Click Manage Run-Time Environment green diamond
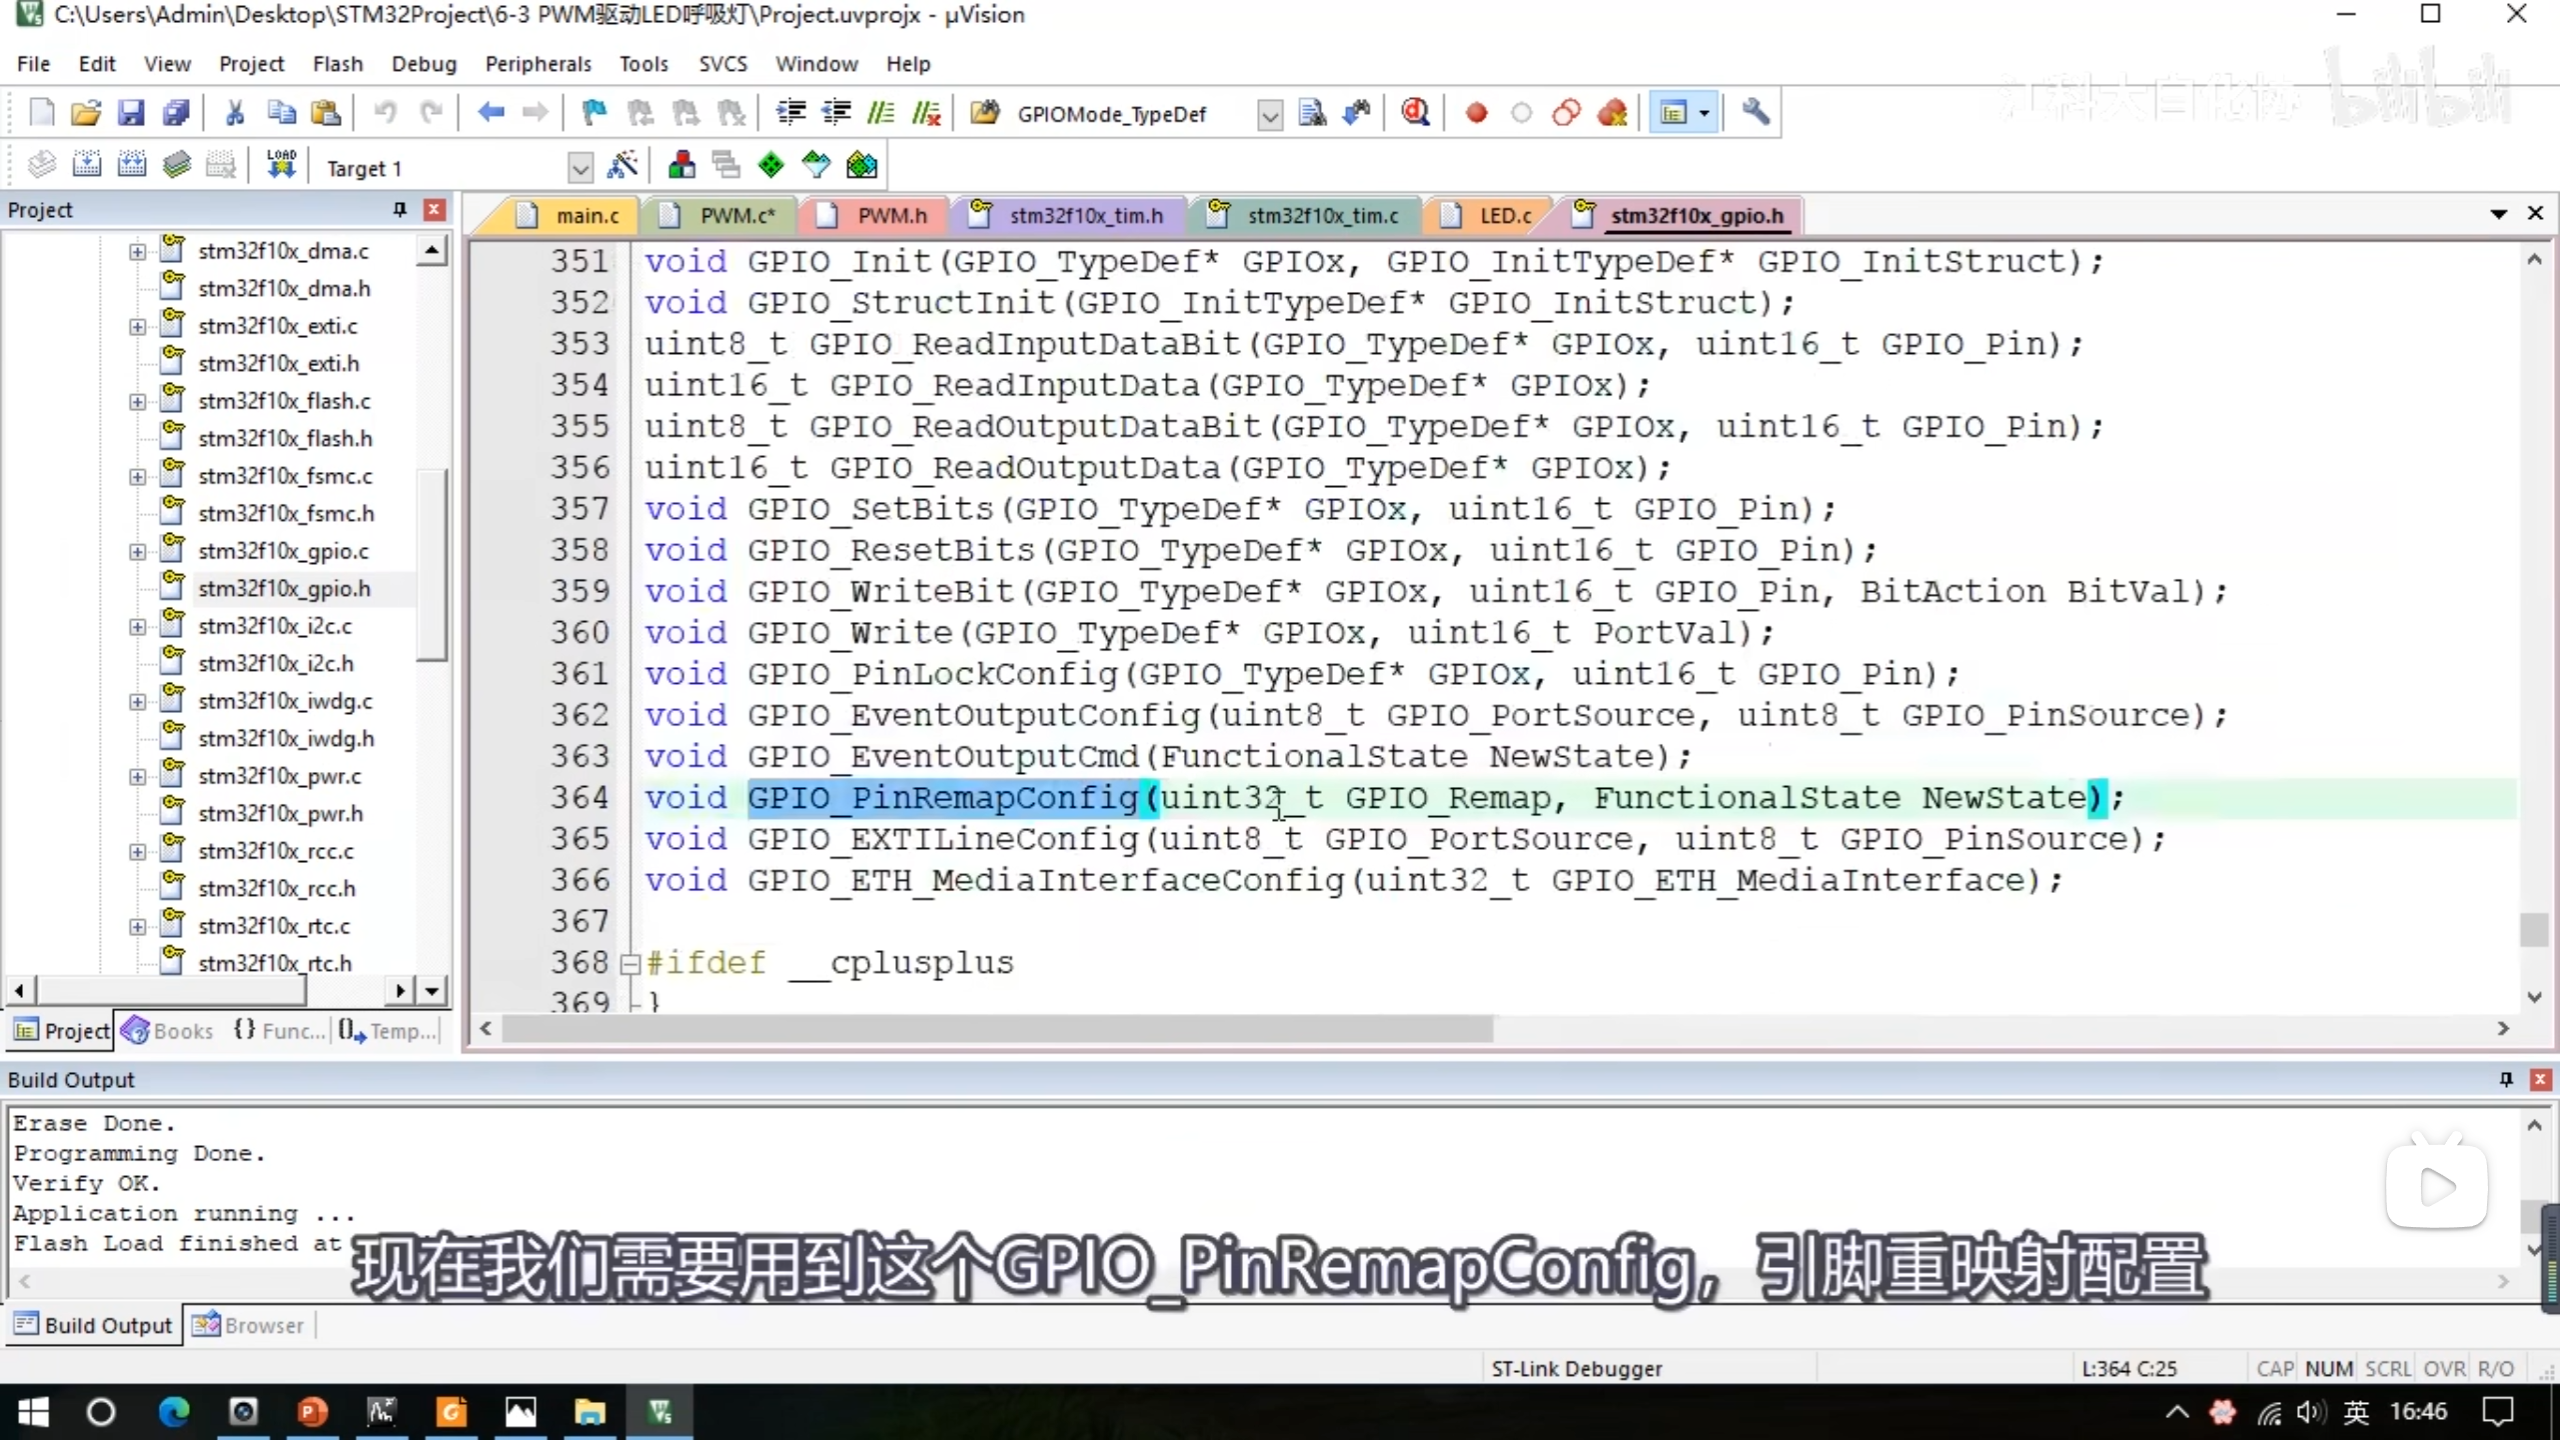The height and width of the screenshot is (1440, 2560). pyautogui.click(x=771, y=165)
